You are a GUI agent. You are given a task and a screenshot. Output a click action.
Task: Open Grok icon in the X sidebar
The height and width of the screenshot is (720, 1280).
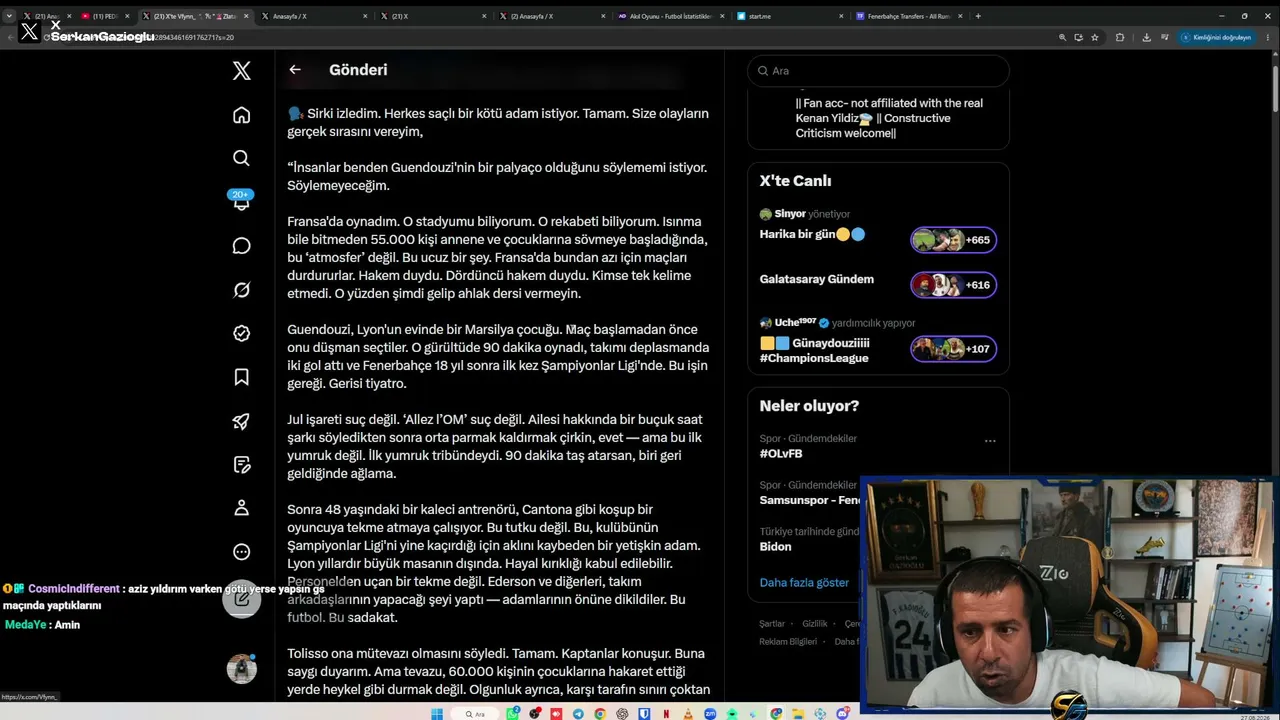(x=241, y=290)
